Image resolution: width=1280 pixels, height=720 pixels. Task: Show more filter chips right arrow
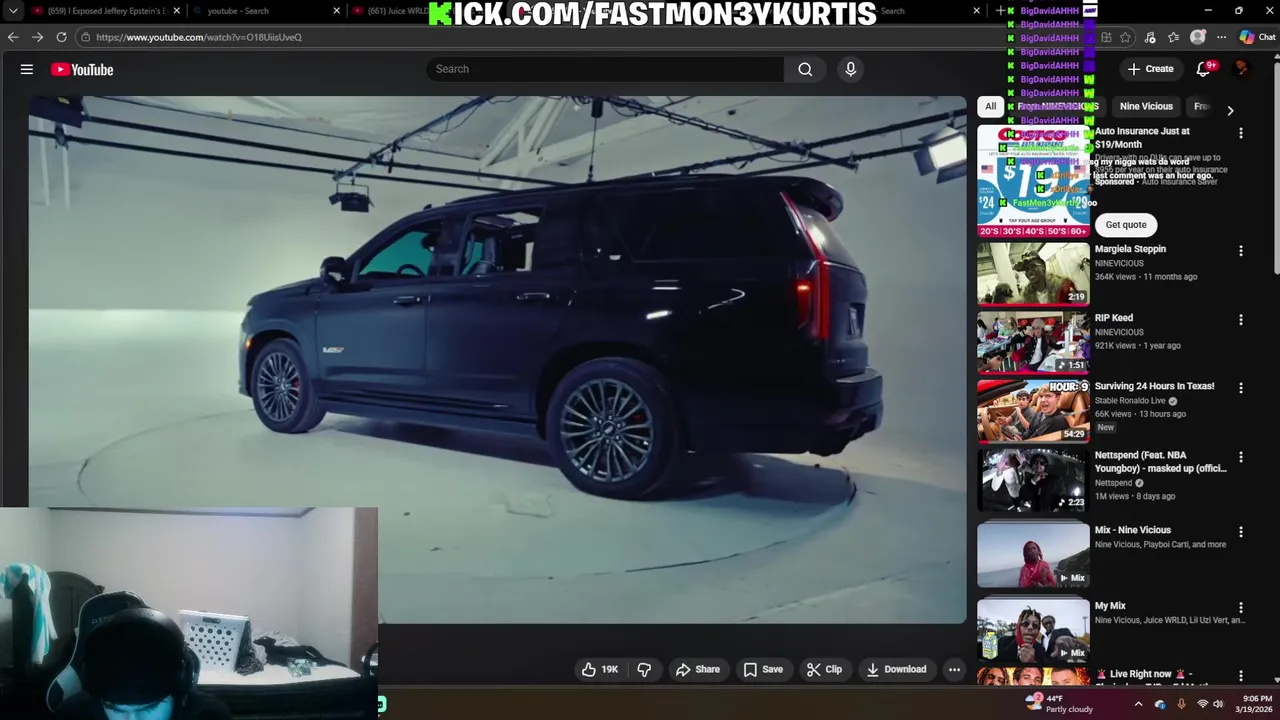(x=1230, y=110)
